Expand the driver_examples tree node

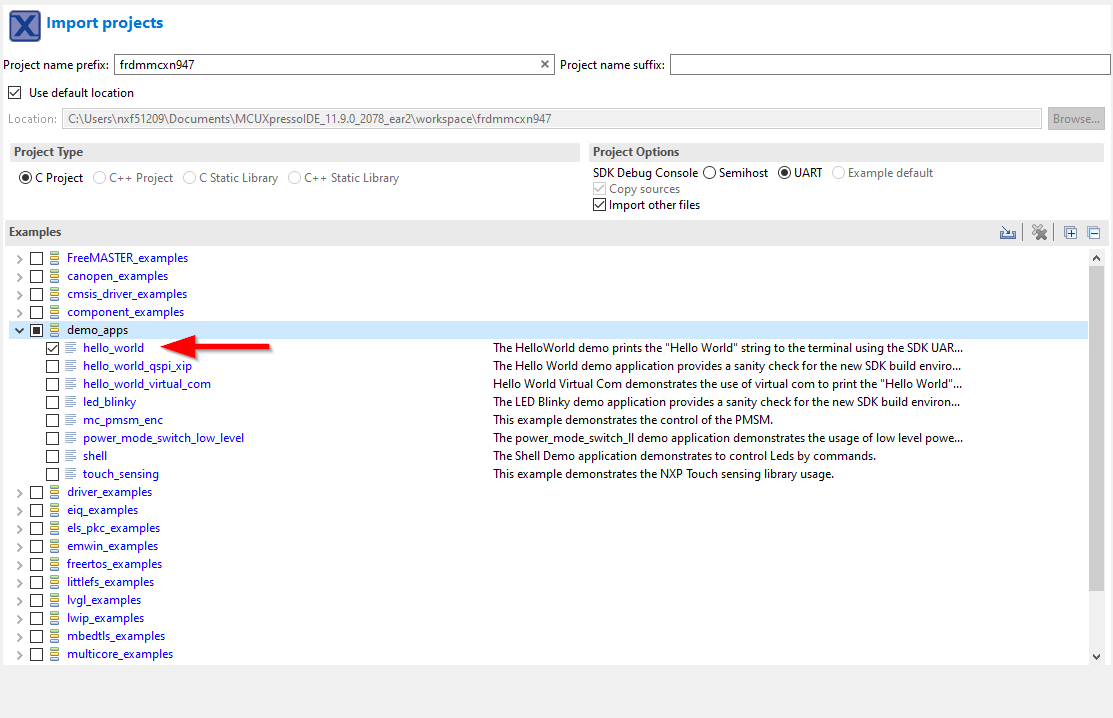tap(19, 492)
